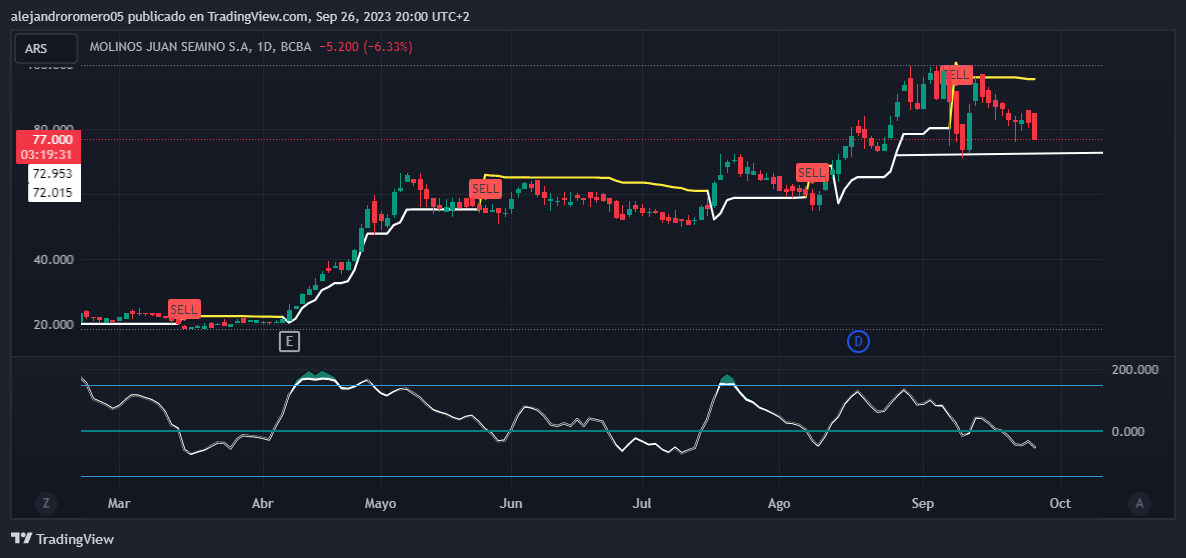1186x558 pixels.
Task: Click the Mayo label on time axis
Action: click(x=381, y=504)
